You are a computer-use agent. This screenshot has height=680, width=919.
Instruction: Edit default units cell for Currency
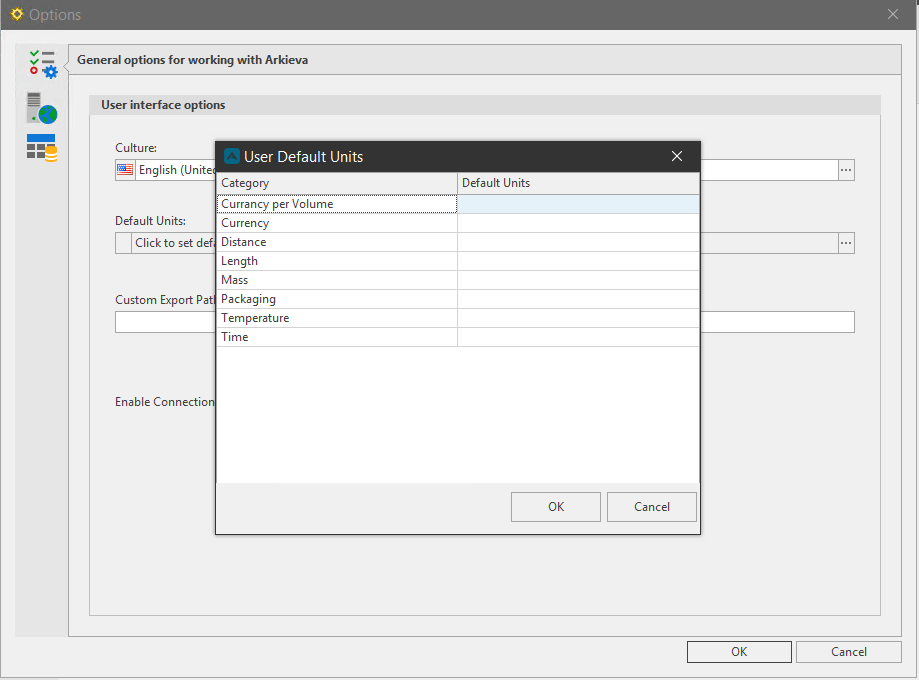coord(578,223)
